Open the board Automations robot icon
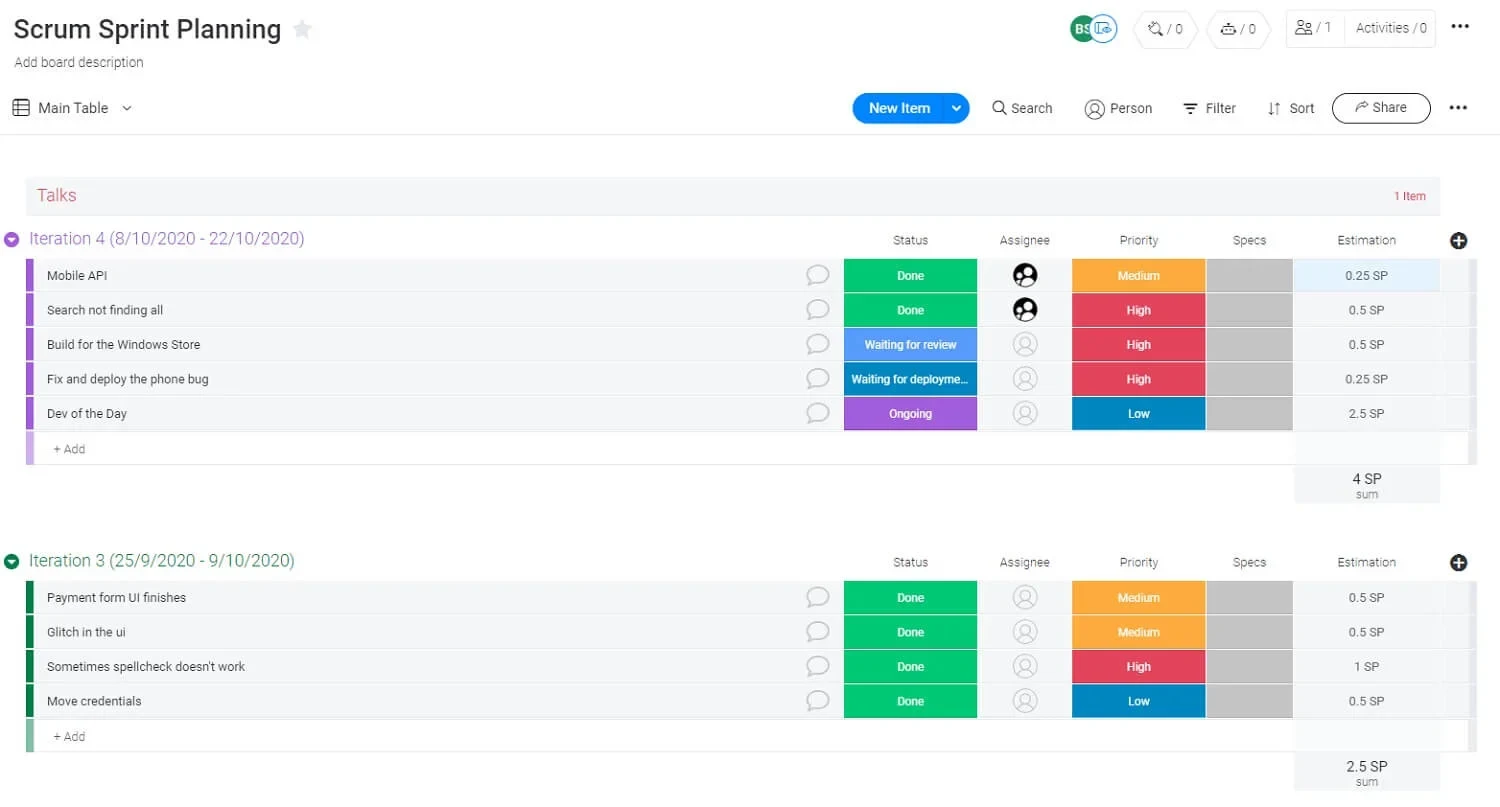1500x807 pixels. click(x=1238, y=29)
